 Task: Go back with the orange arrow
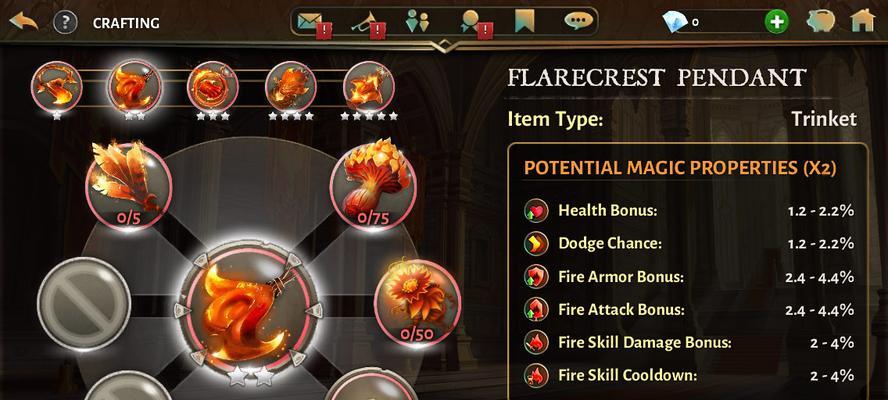pyautogui.click(x=24, y=22)
